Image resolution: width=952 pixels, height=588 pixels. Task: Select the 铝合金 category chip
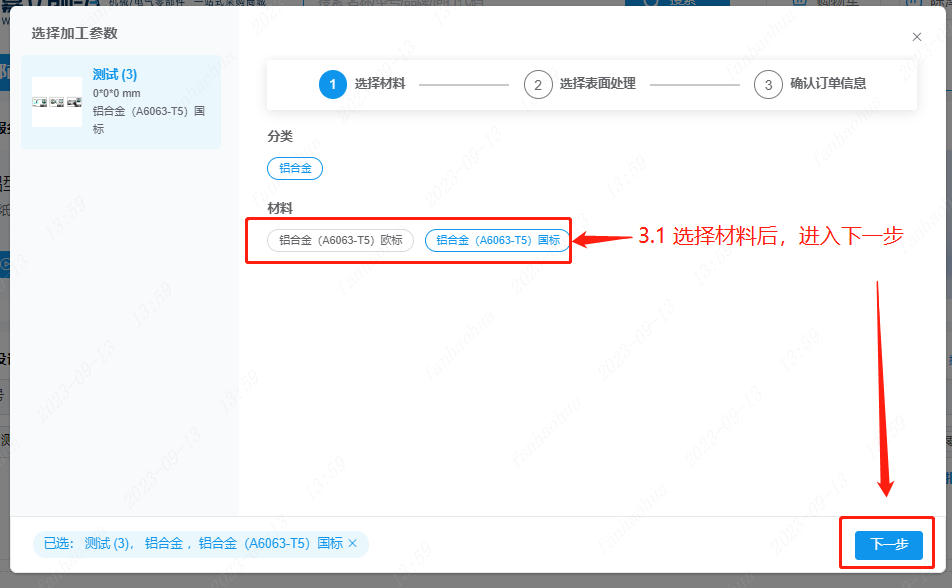pos(295,168)
